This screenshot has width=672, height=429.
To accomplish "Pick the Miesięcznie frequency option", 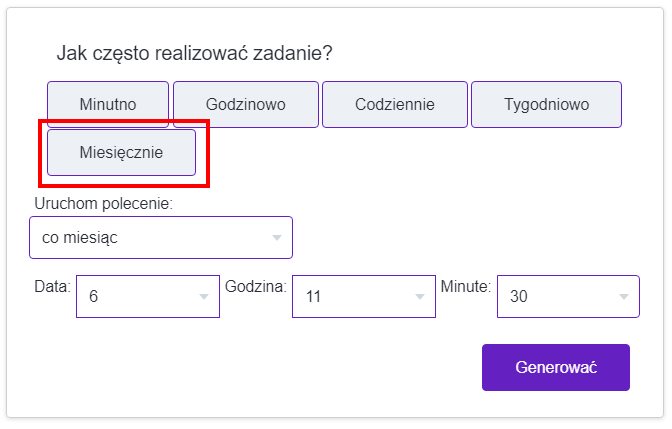I will (x=121, y=152).
